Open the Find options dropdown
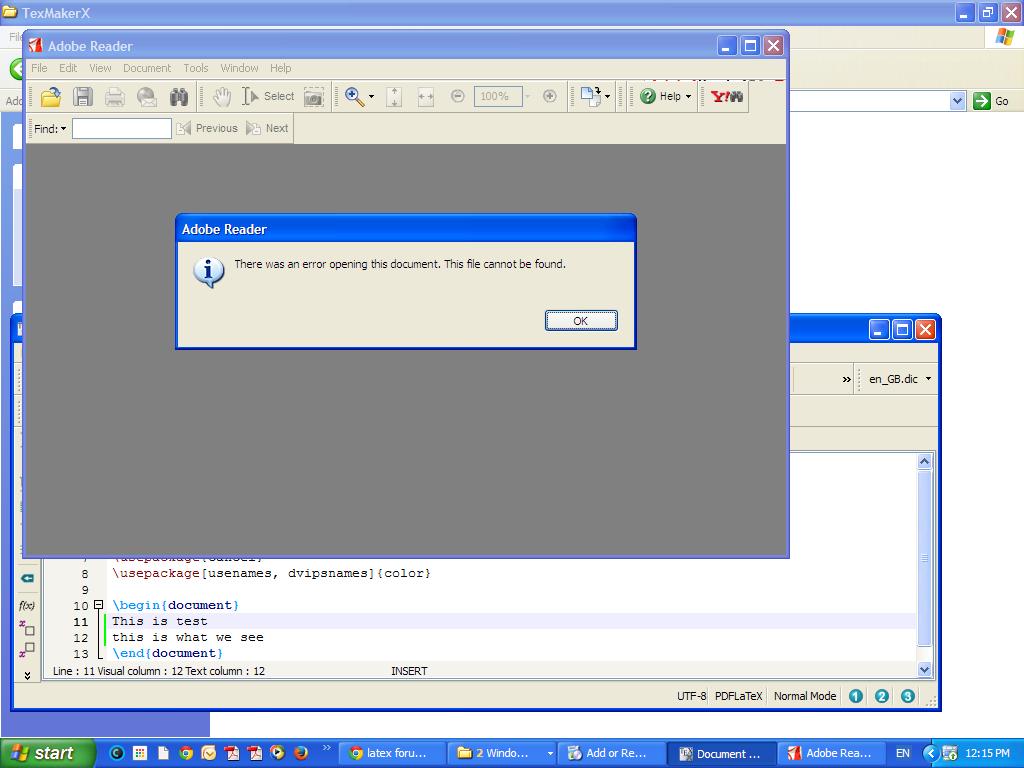This screenshot has height=768, width=1024. click(50, 129)
